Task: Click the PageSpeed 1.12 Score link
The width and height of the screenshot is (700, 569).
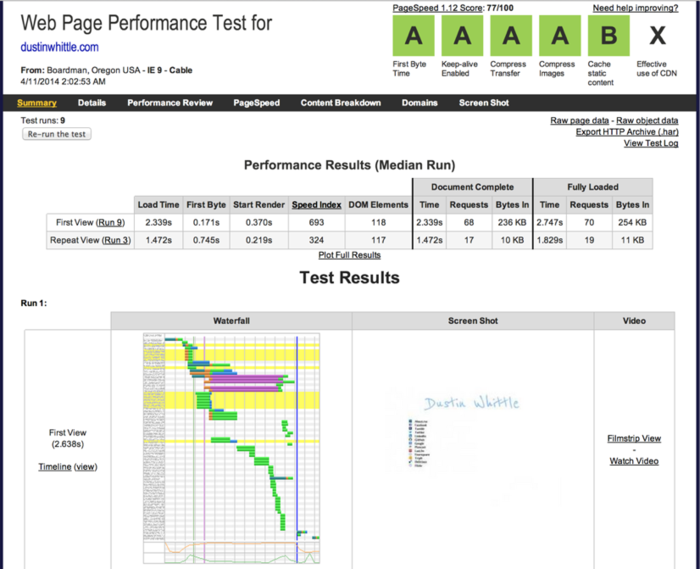Action: 438,8
